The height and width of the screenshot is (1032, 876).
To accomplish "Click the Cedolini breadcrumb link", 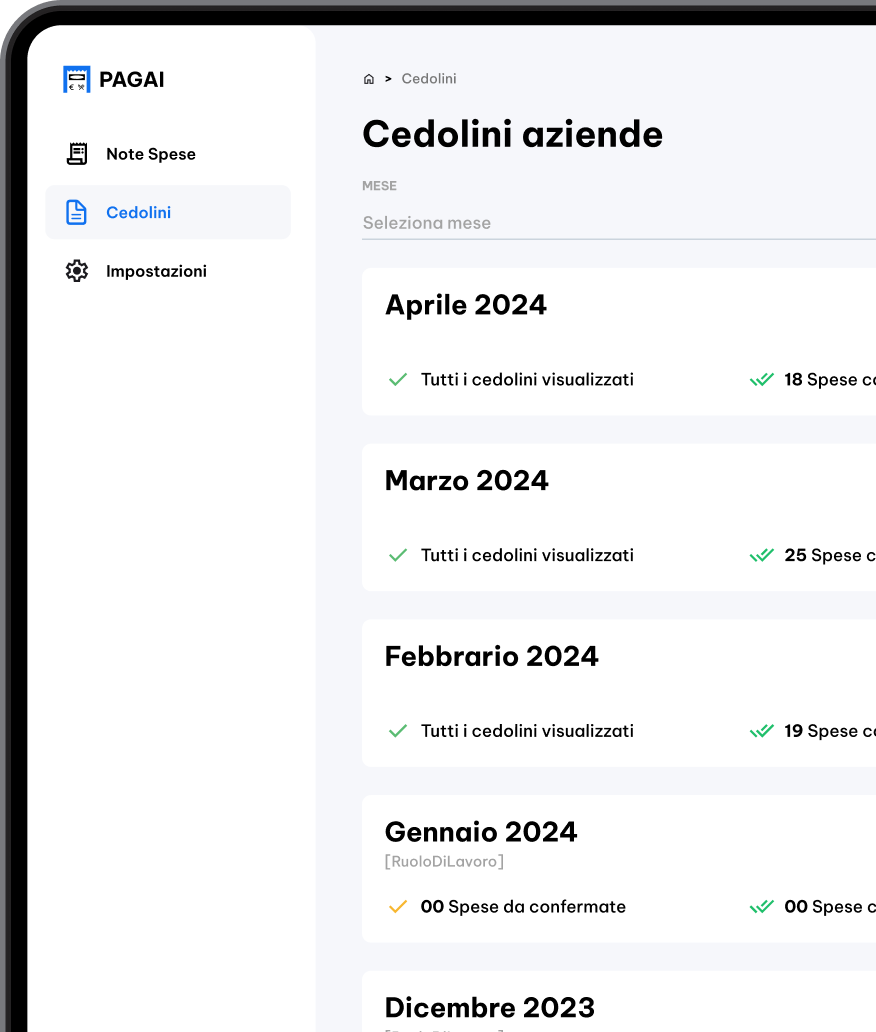I will (x=428, y=79).
